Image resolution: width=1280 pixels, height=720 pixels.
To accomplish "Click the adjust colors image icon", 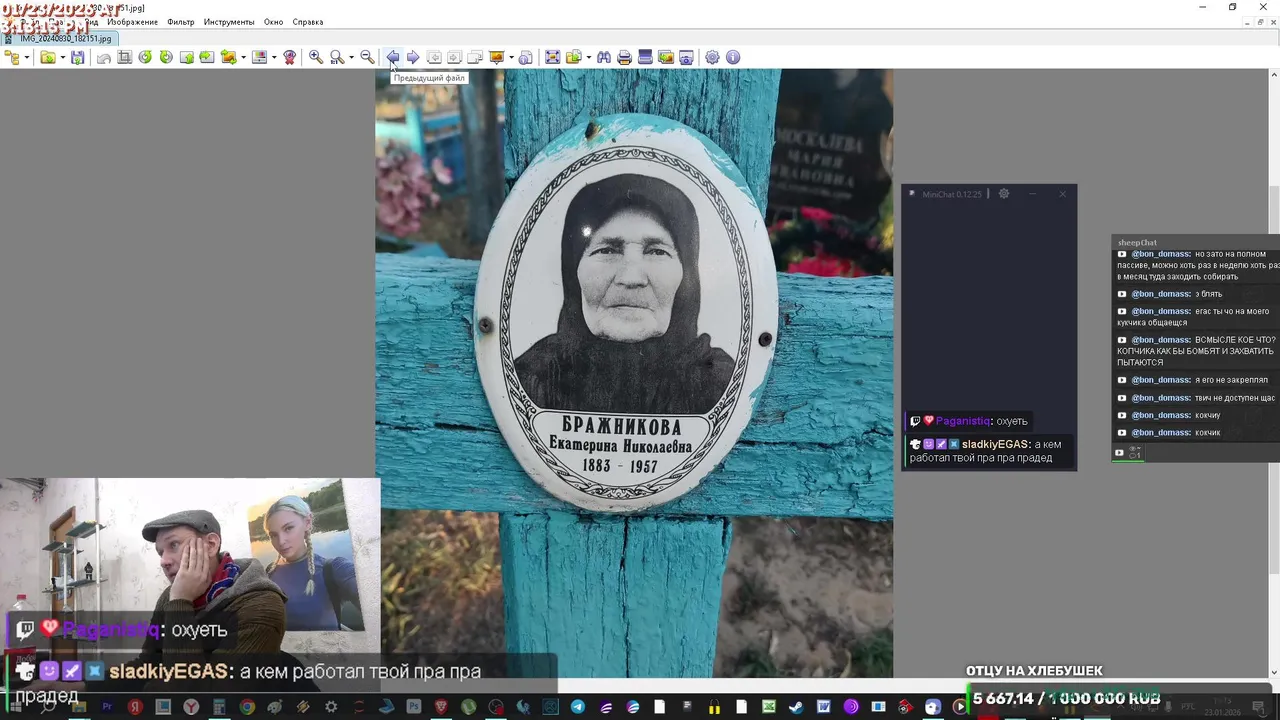I will [259, 57].
